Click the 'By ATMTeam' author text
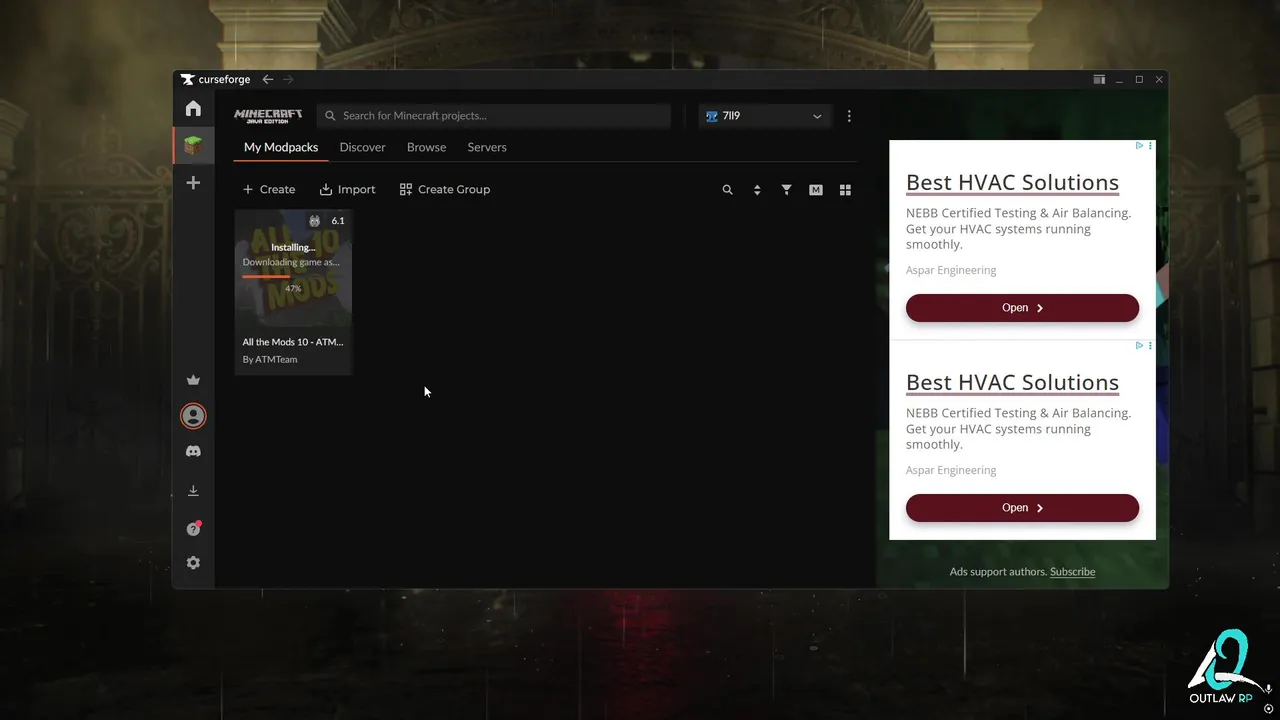 pos(270,360)
